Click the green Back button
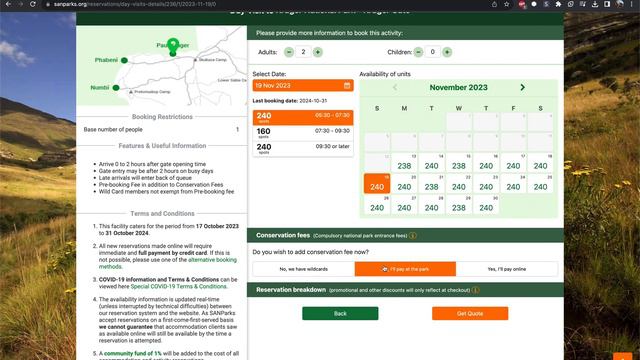This screenshot has width=640, height=360. (340, 313)
